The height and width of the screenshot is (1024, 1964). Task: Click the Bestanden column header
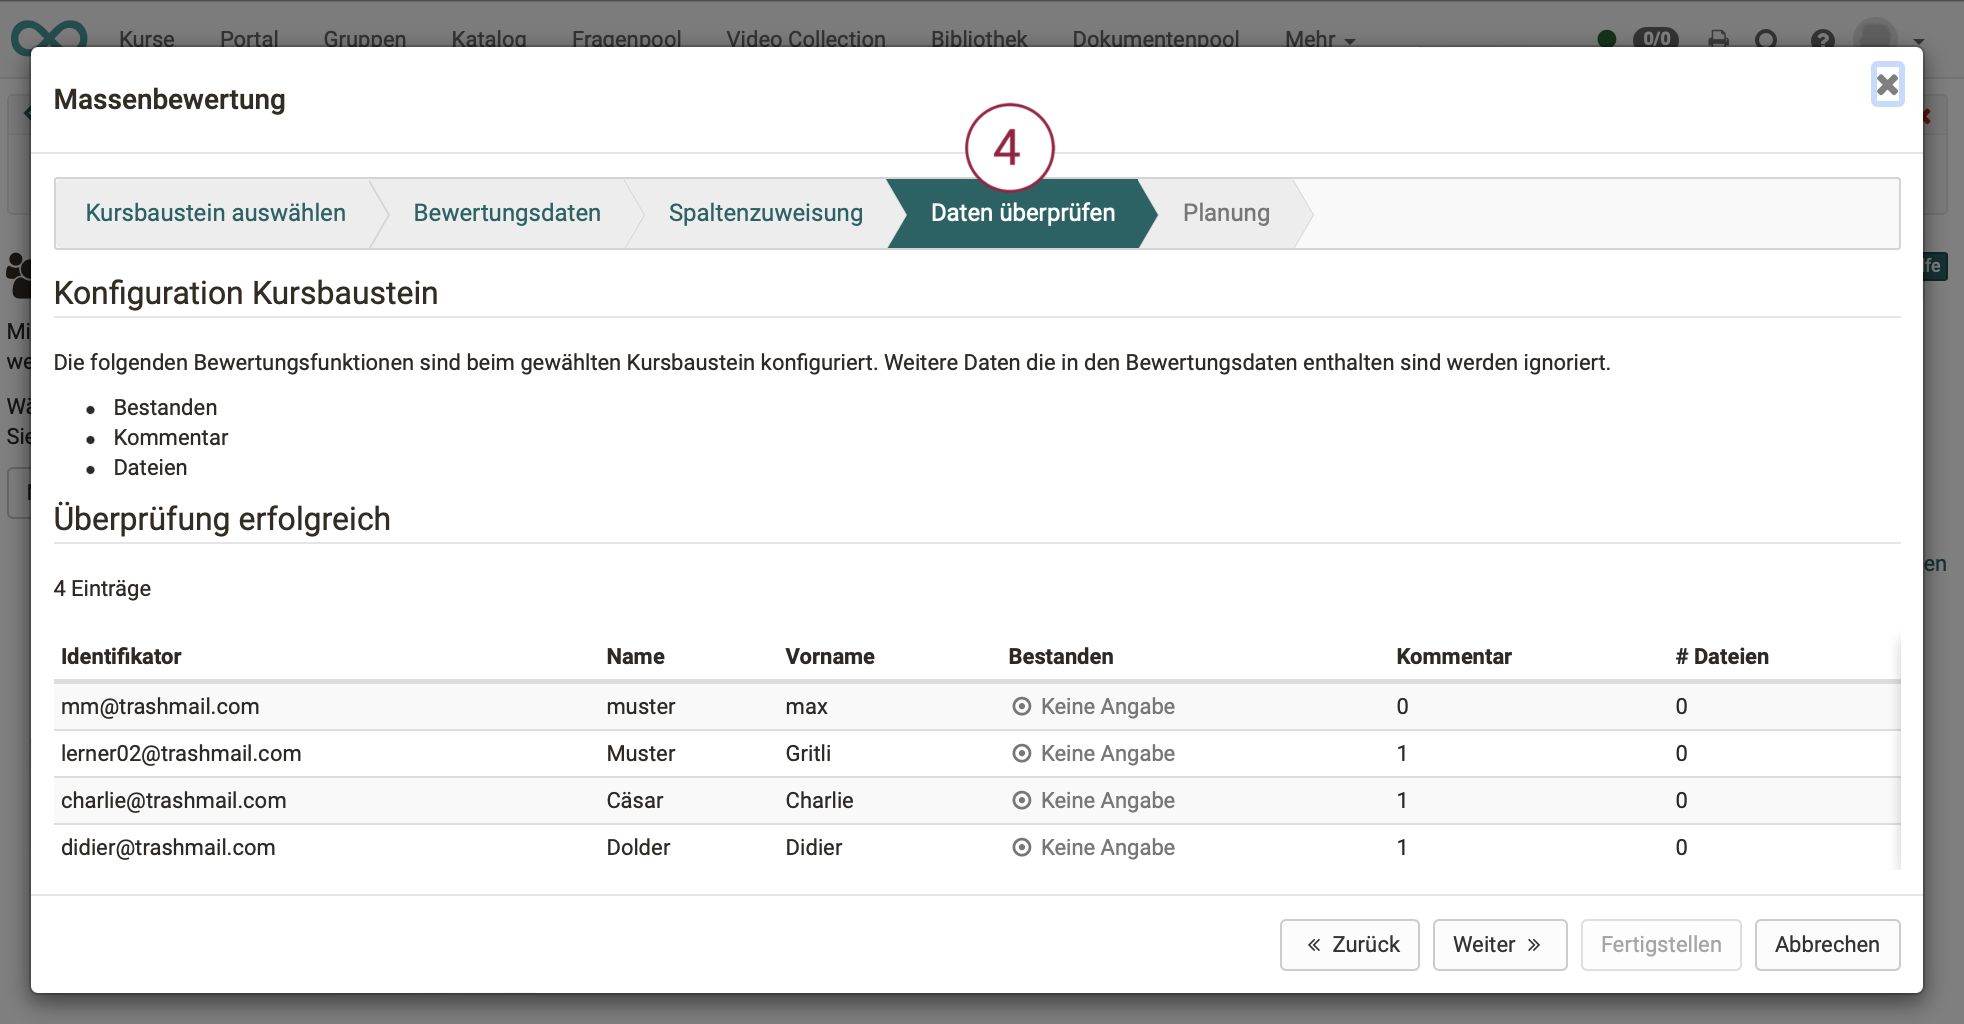1060,657
